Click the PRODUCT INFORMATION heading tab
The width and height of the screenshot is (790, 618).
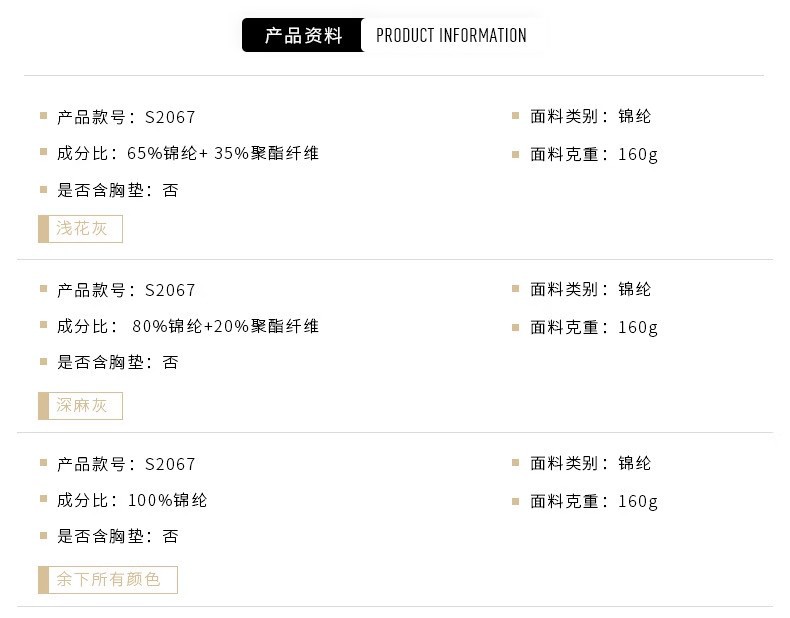451,36
